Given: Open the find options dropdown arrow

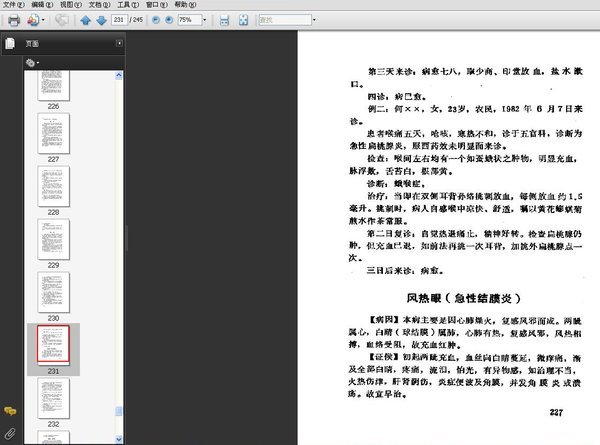Looking at the screenshot, I should click(314, 20).
